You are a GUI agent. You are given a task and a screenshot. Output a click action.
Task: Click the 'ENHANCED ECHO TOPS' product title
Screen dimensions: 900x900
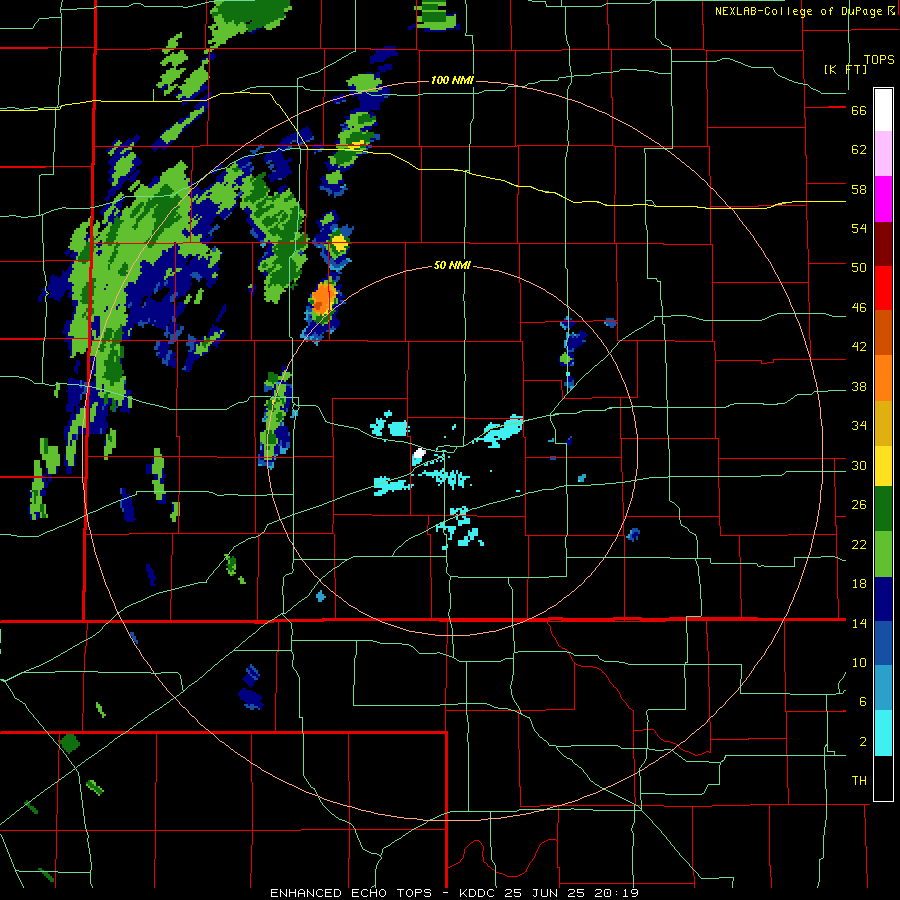coord(351,893)
